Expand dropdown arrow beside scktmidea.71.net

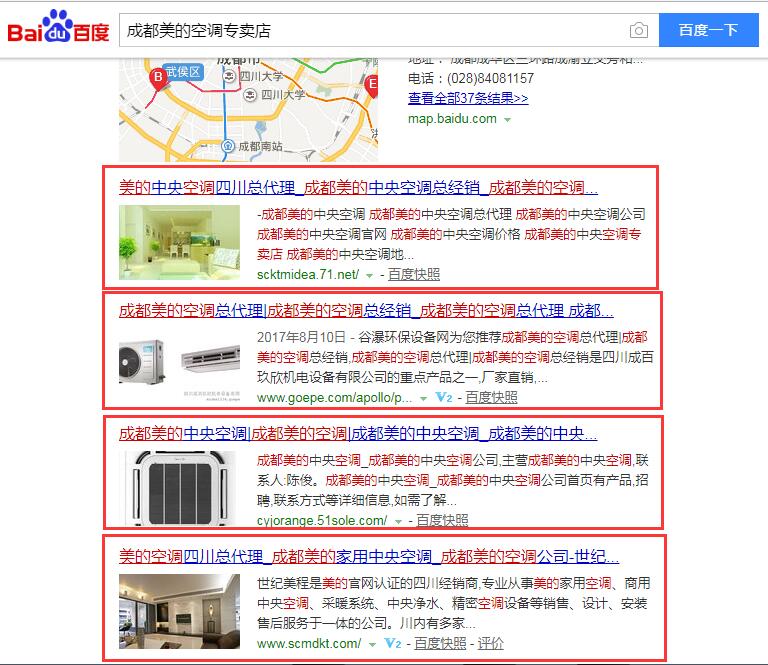coord(369,275)
